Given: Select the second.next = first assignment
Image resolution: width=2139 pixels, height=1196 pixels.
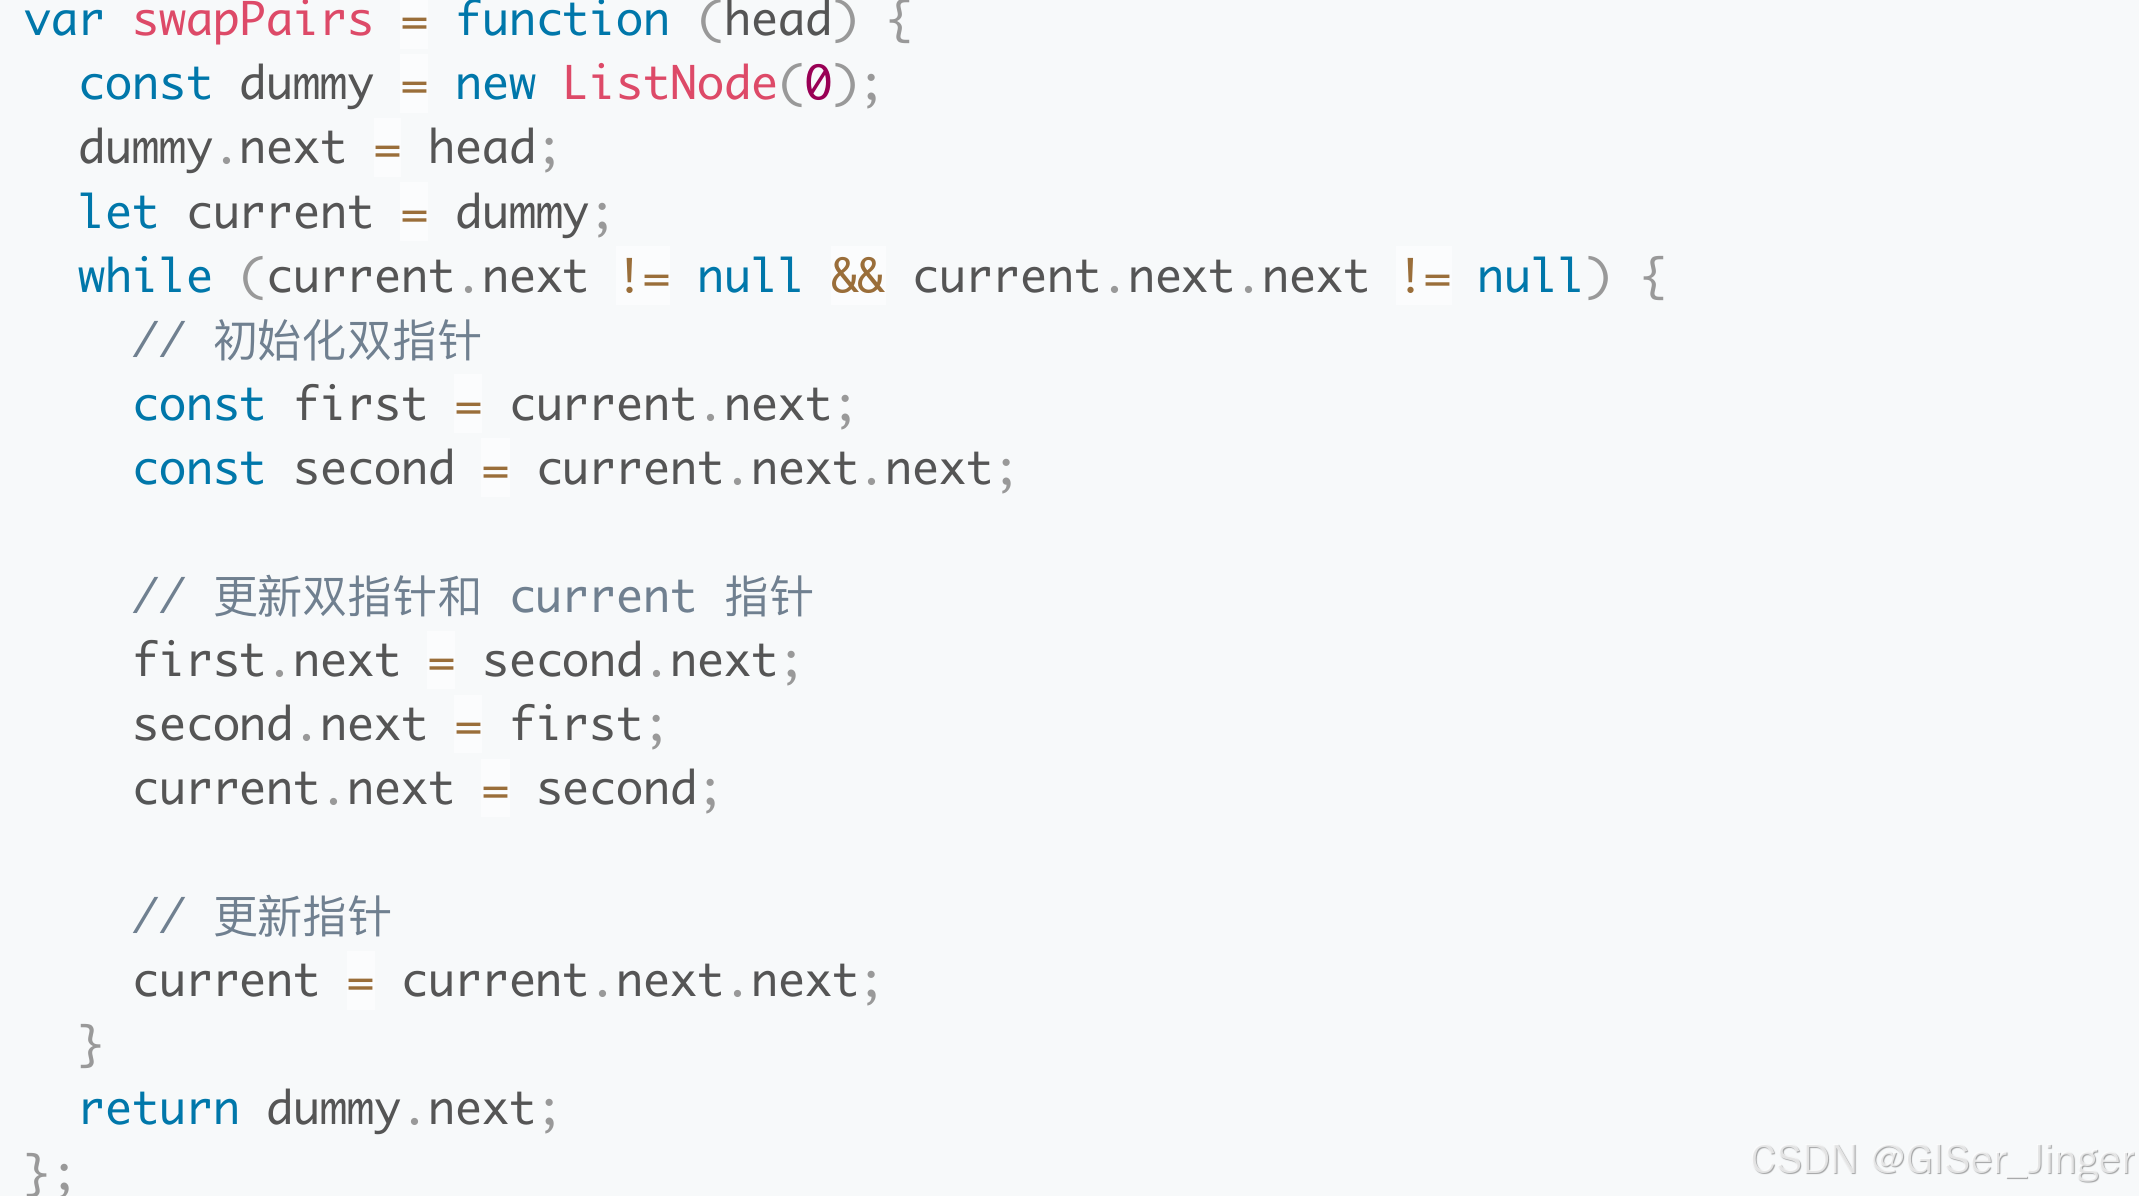Looking at the screenshot, I should pos(397,723).
